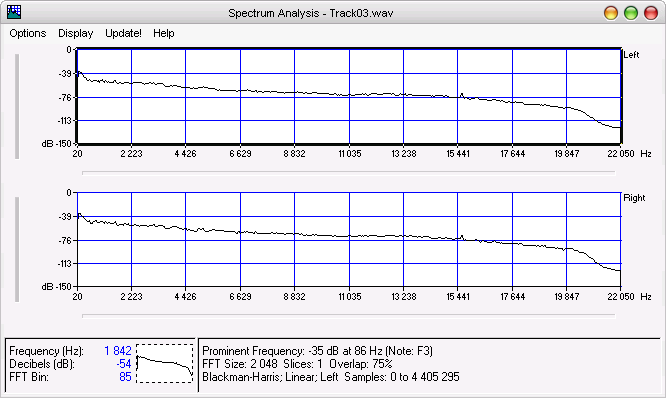Click the Frequency (Hz): label
The height and width of the screenshot is (398, 666).
[x=46, y=351]
